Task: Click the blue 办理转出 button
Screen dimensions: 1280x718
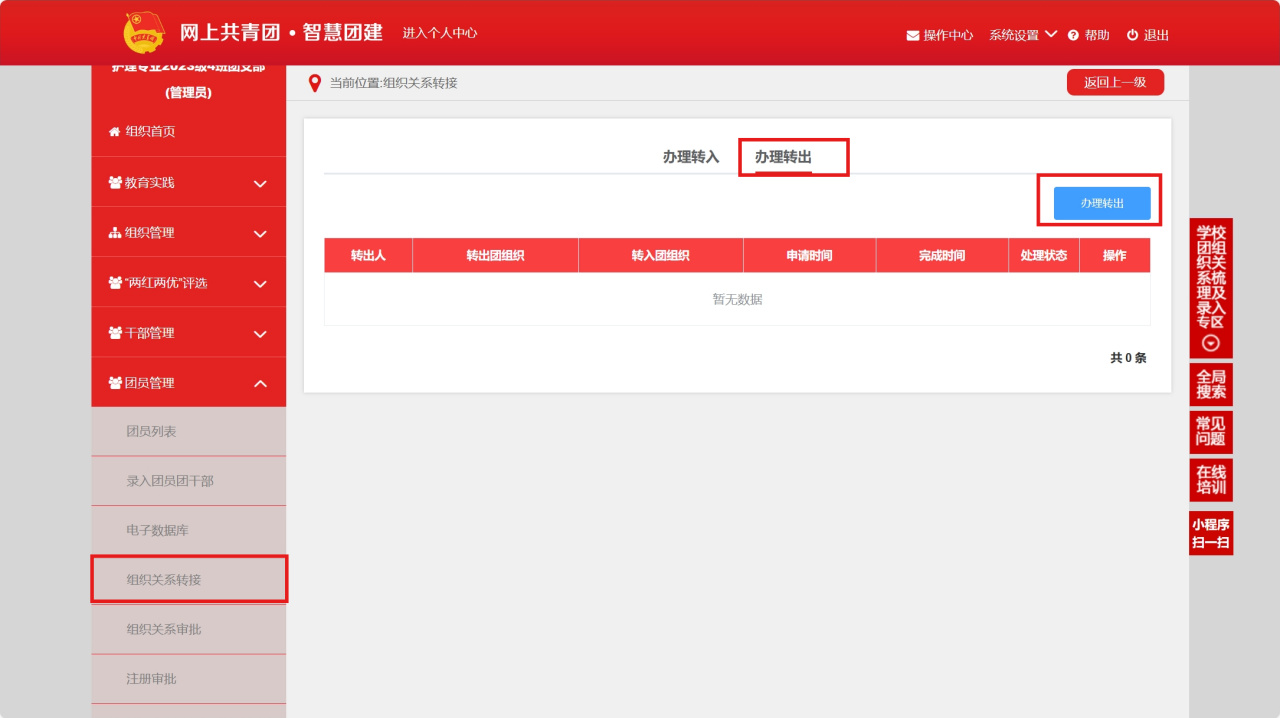Action: [x=1102, y=203]
